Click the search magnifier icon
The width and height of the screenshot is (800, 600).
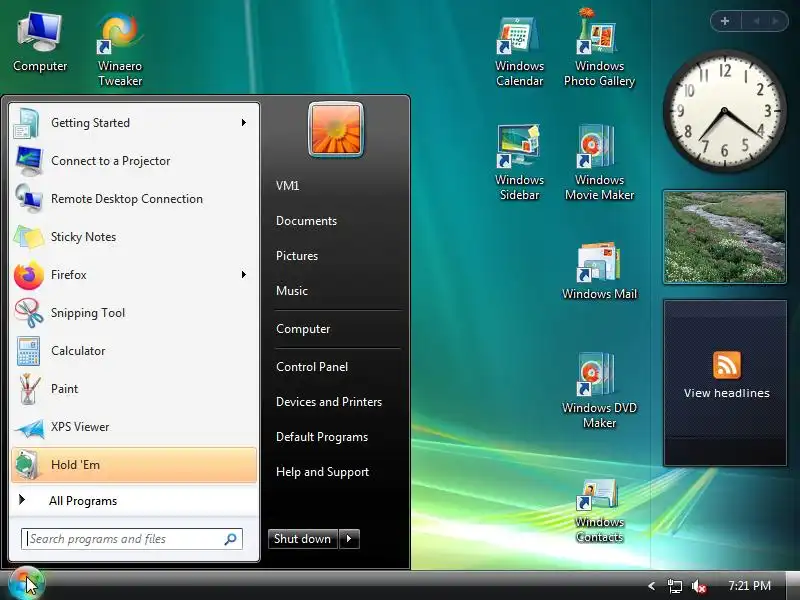point(231,539)
